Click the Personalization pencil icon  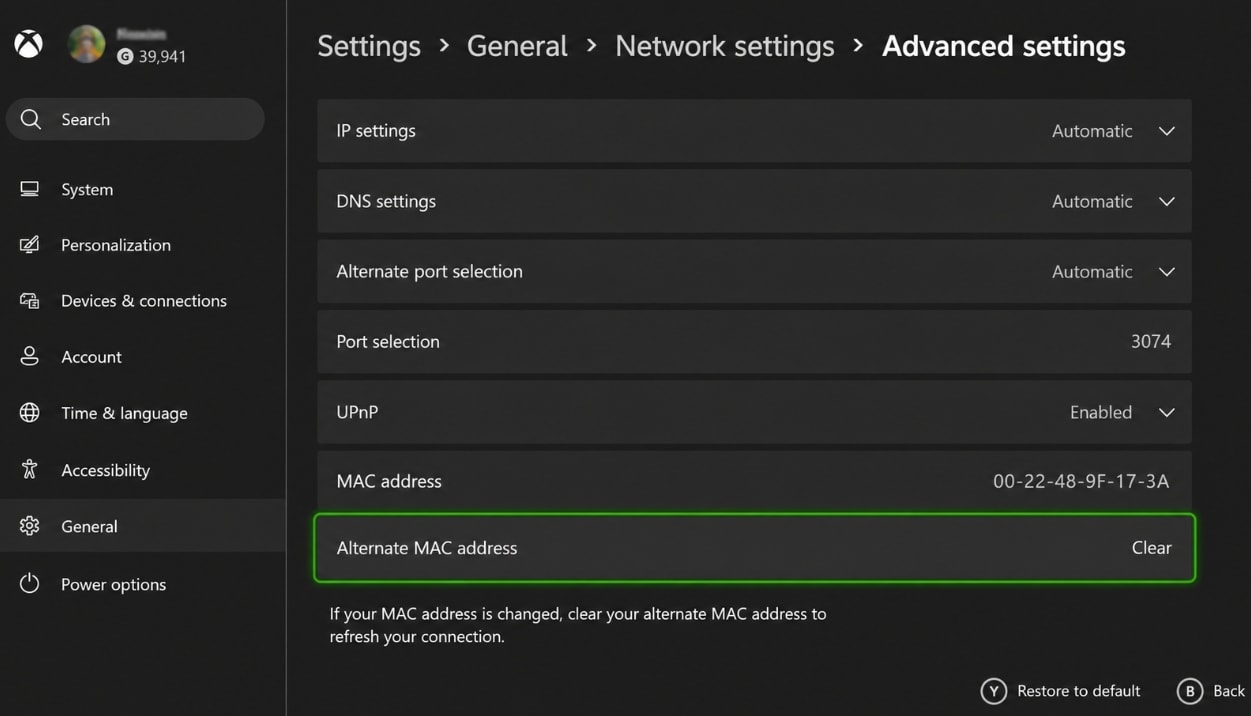point(30,245)
